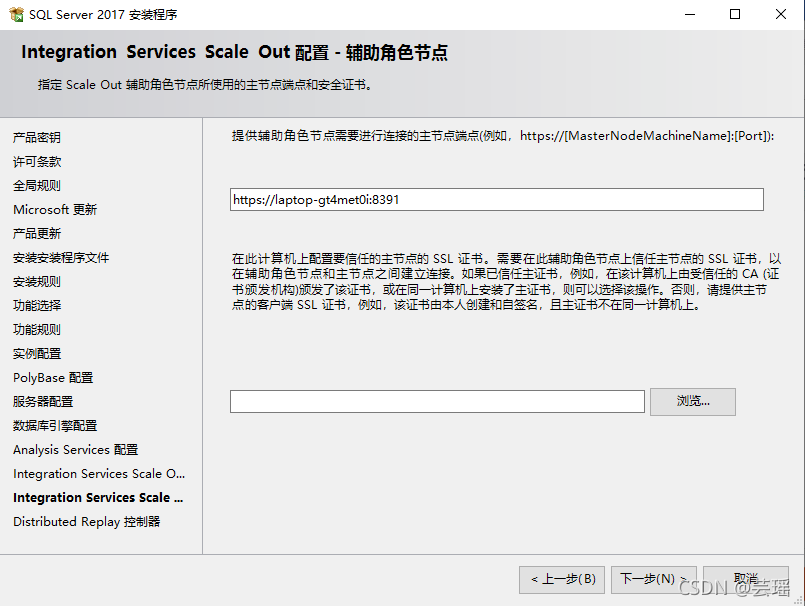Go back with the 上一步(B) button
Viewport: 805px width, 606px height.
tap(562, 579)
